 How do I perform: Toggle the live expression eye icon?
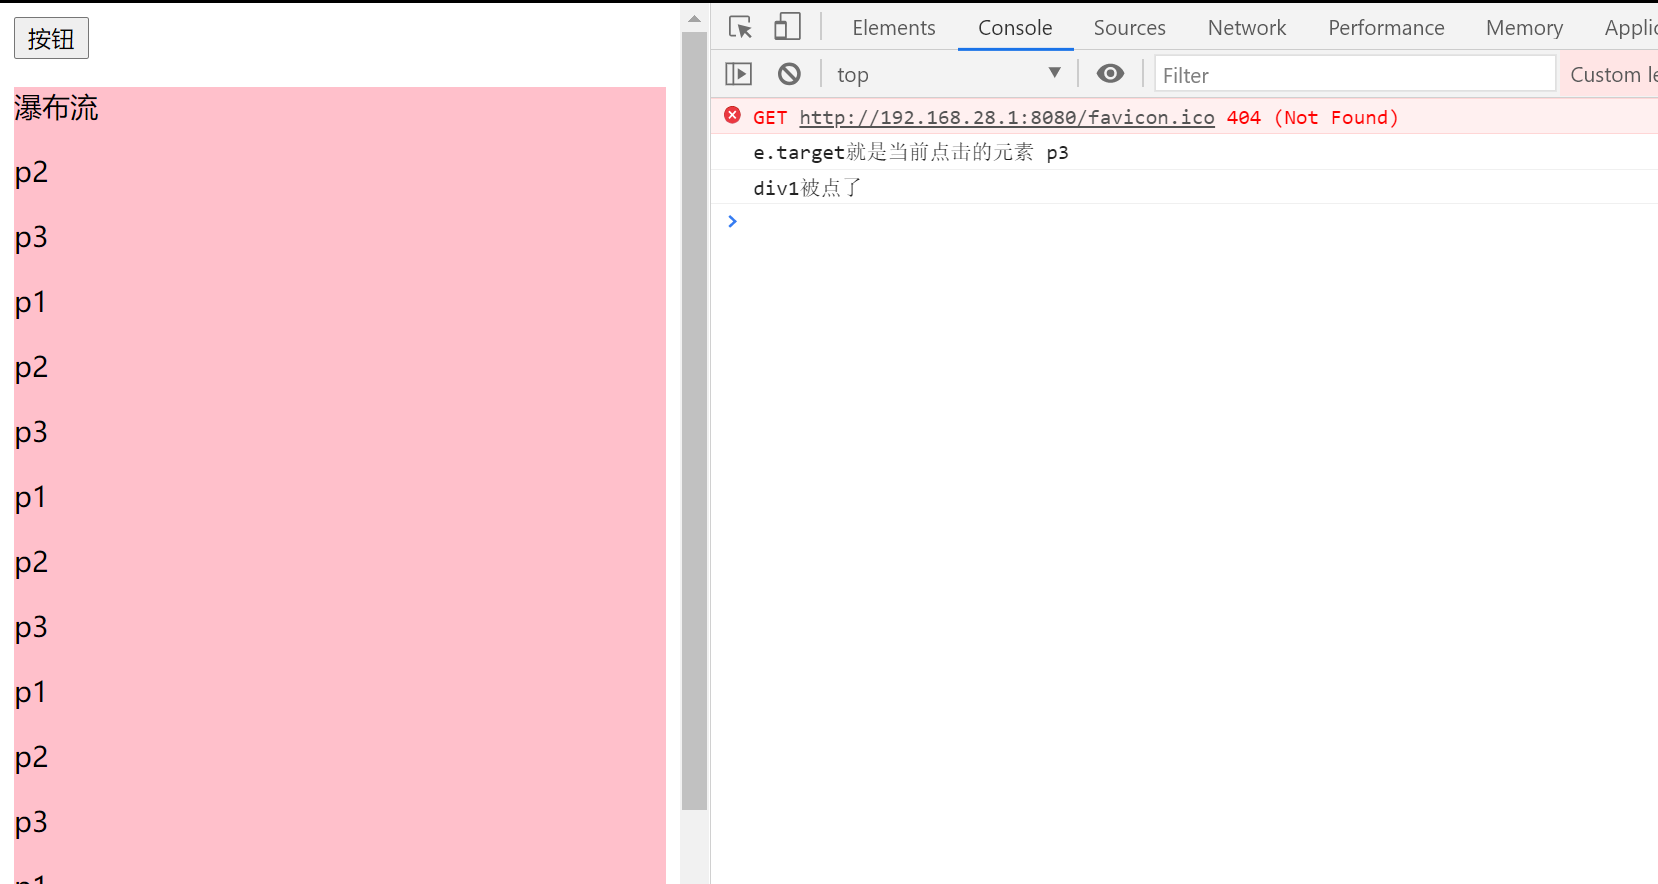(1110, 74)
